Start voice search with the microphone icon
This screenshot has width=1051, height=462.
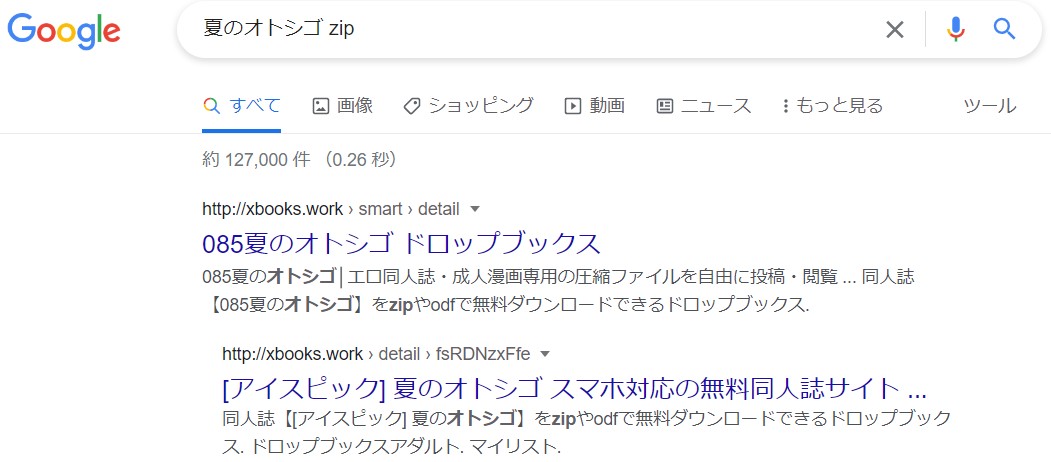pyautogui.click(x=956, y=30)
